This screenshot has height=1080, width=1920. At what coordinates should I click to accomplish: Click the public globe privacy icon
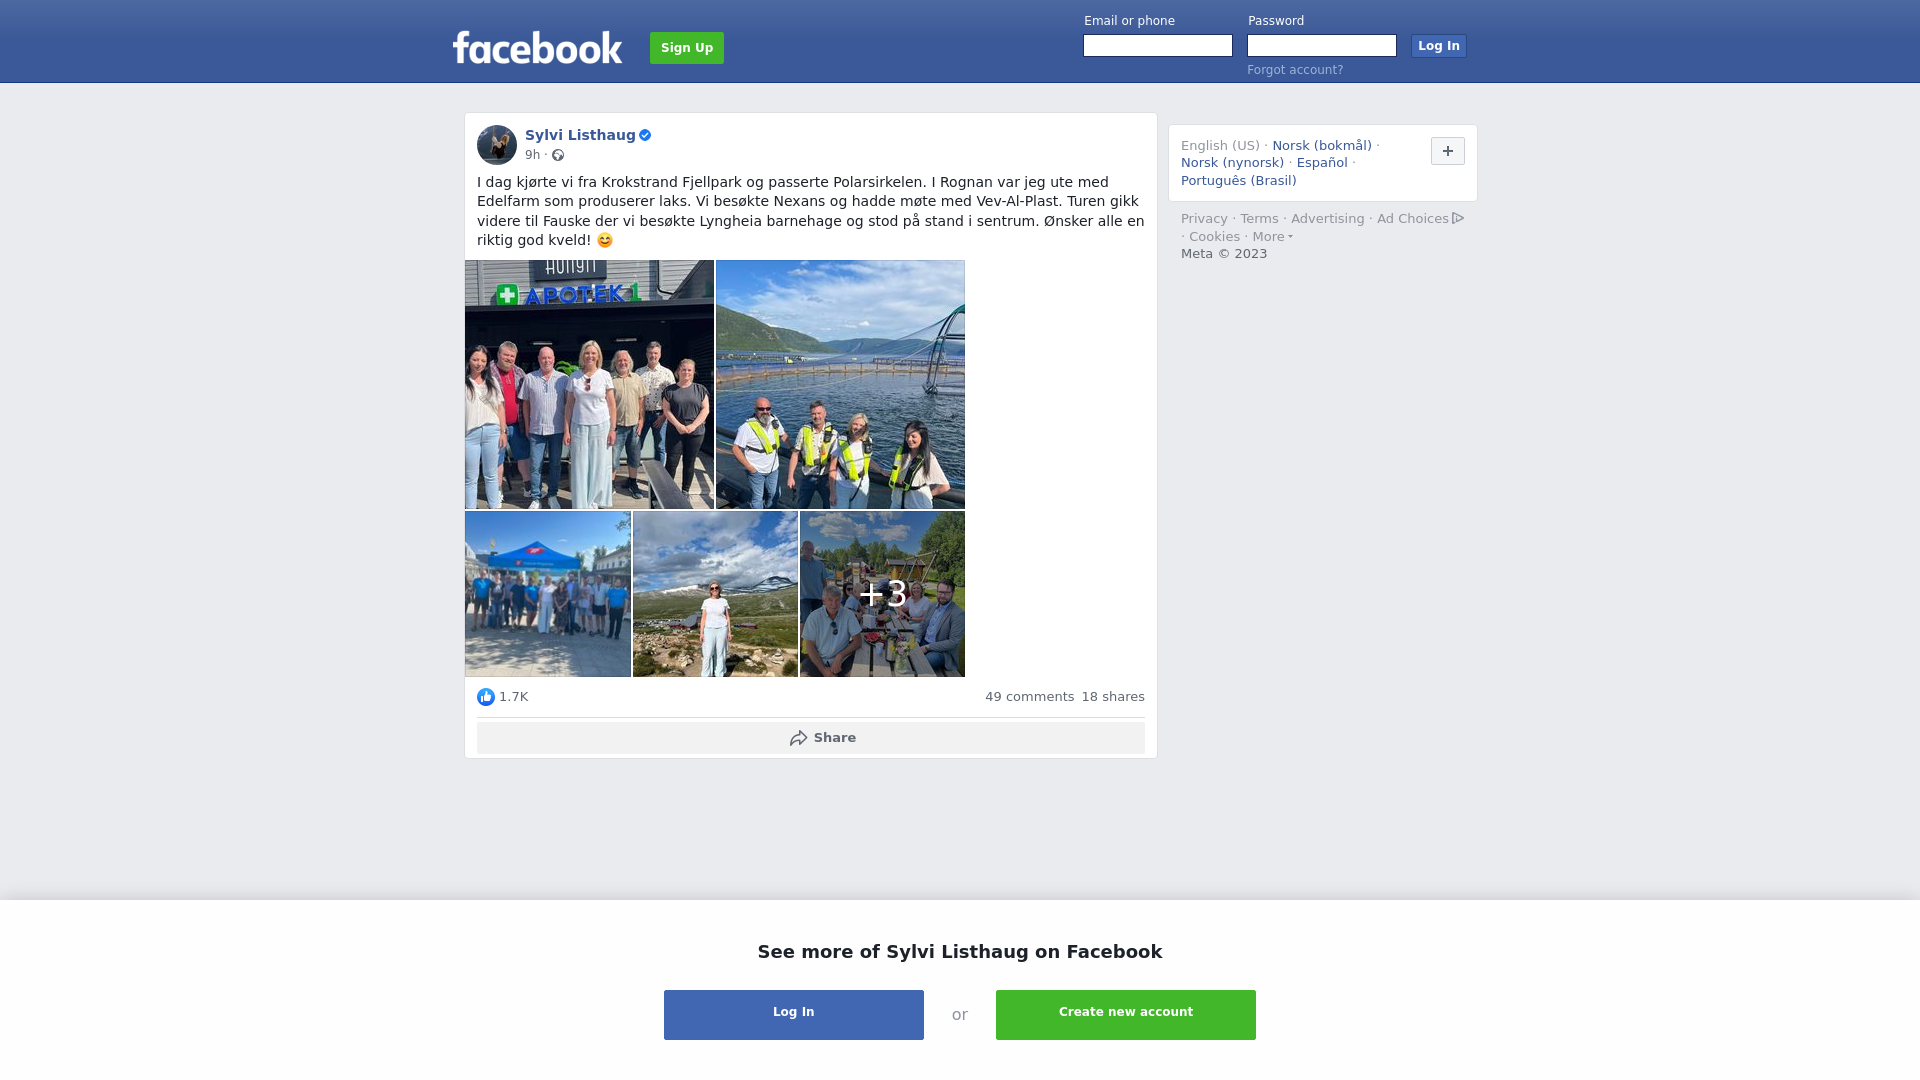coord(558,155)
